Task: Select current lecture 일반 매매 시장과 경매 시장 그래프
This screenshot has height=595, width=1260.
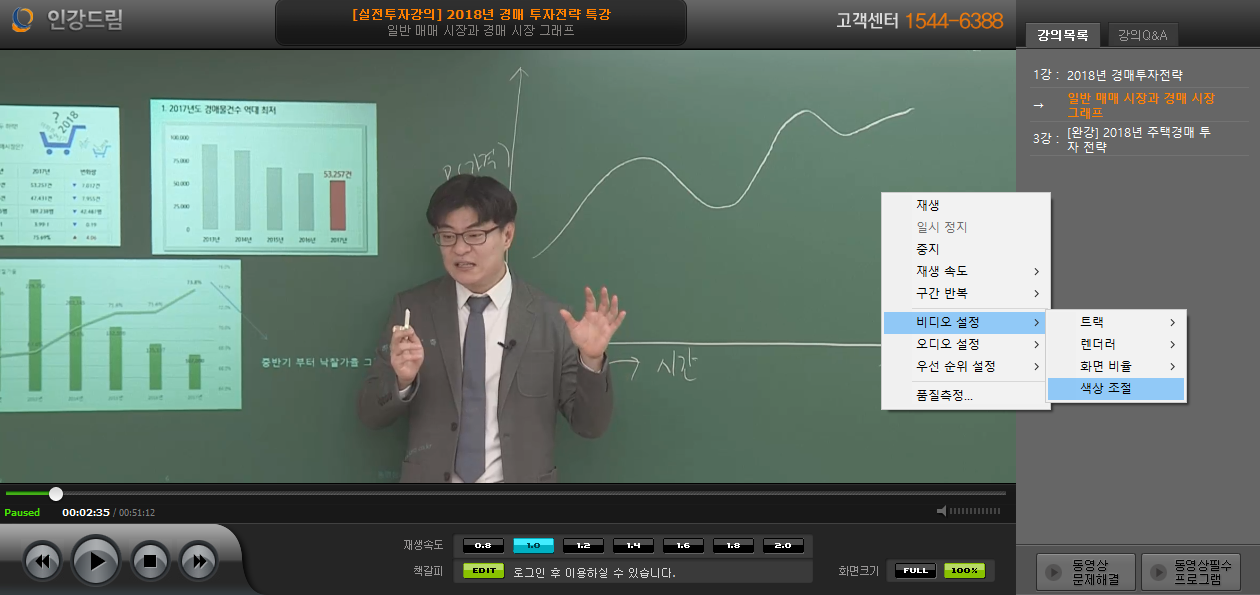Action: (1141, 105)
